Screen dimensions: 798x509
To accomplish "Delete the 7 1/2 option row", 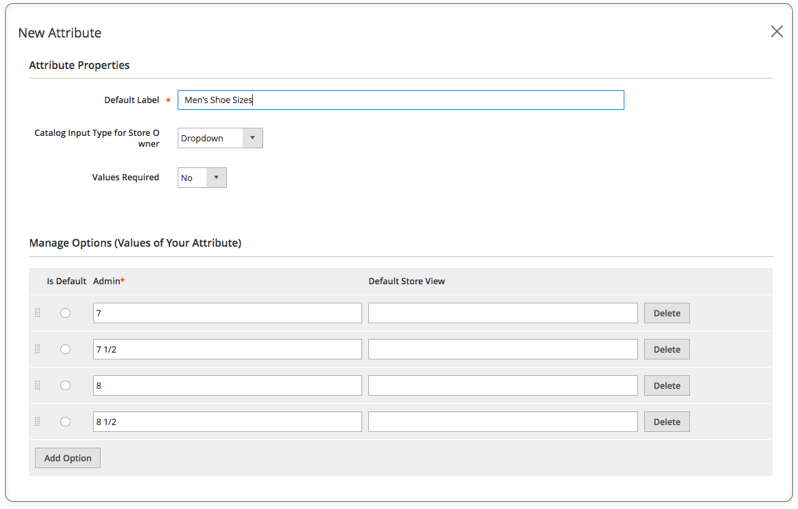I will 667,349.
